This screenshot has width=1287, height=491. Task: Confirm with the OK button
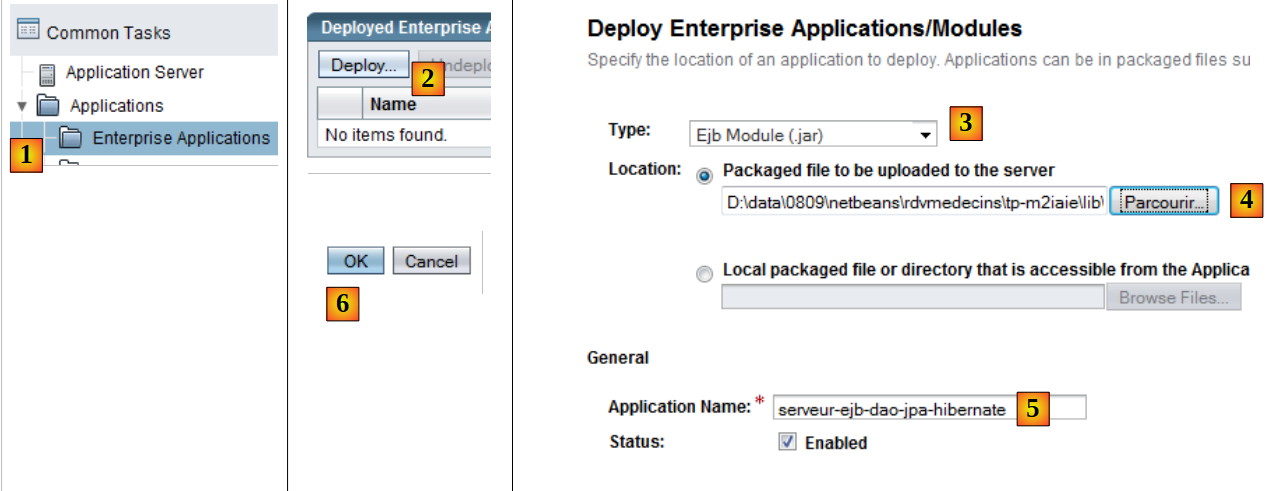pyautogui.click(x=355, y=261)
